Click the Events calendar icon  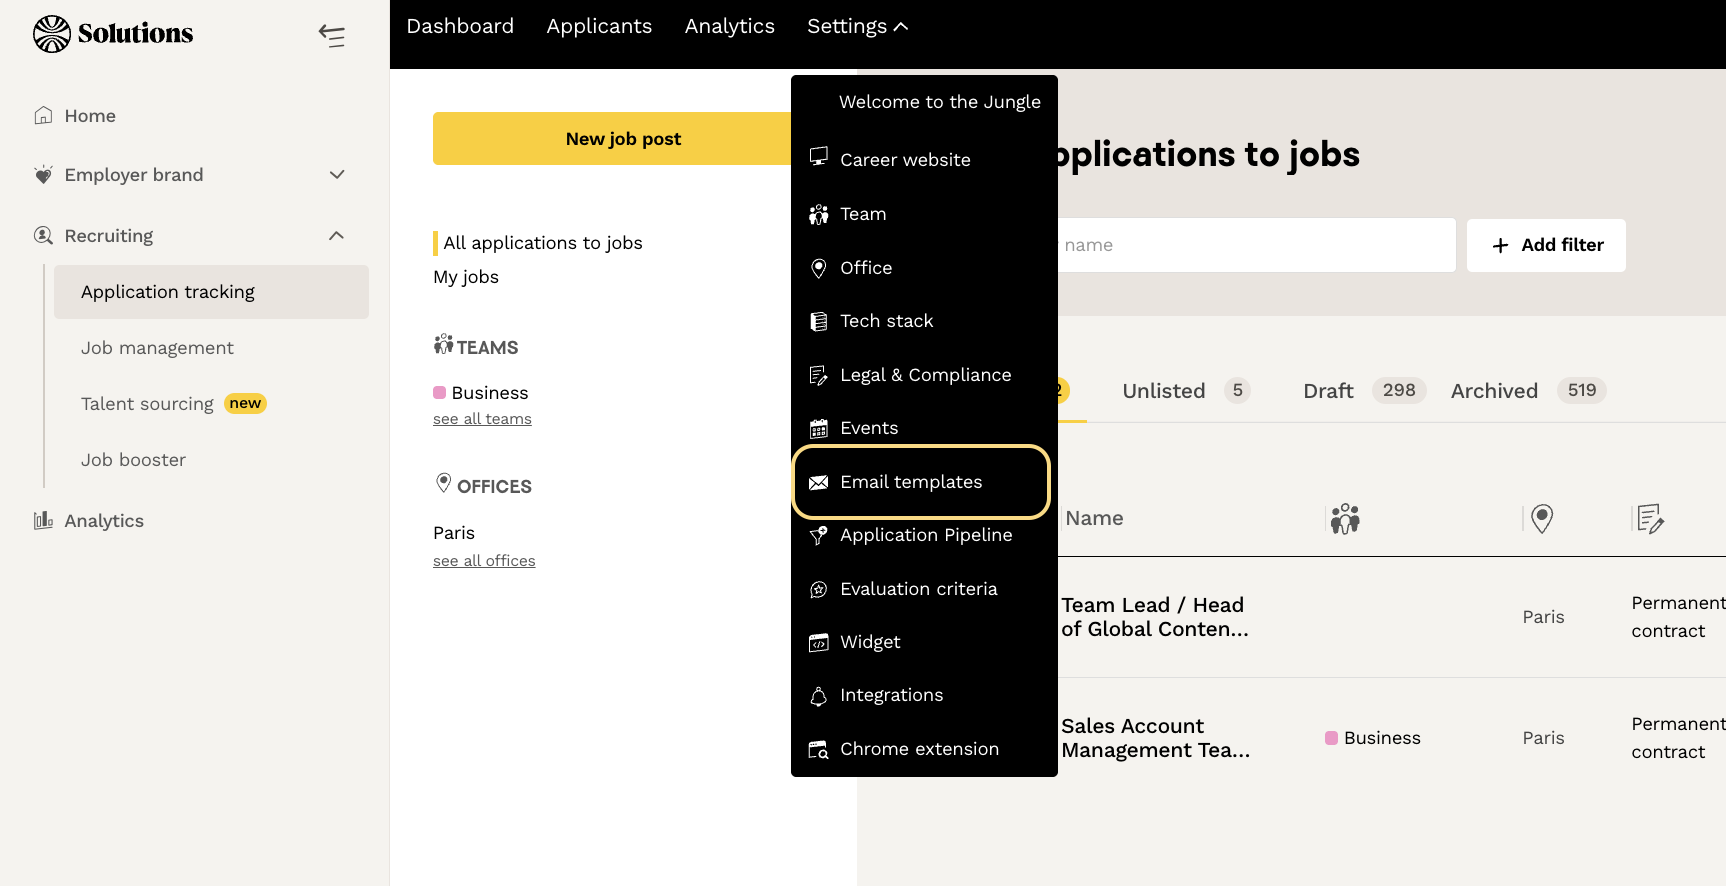point(818,429)
